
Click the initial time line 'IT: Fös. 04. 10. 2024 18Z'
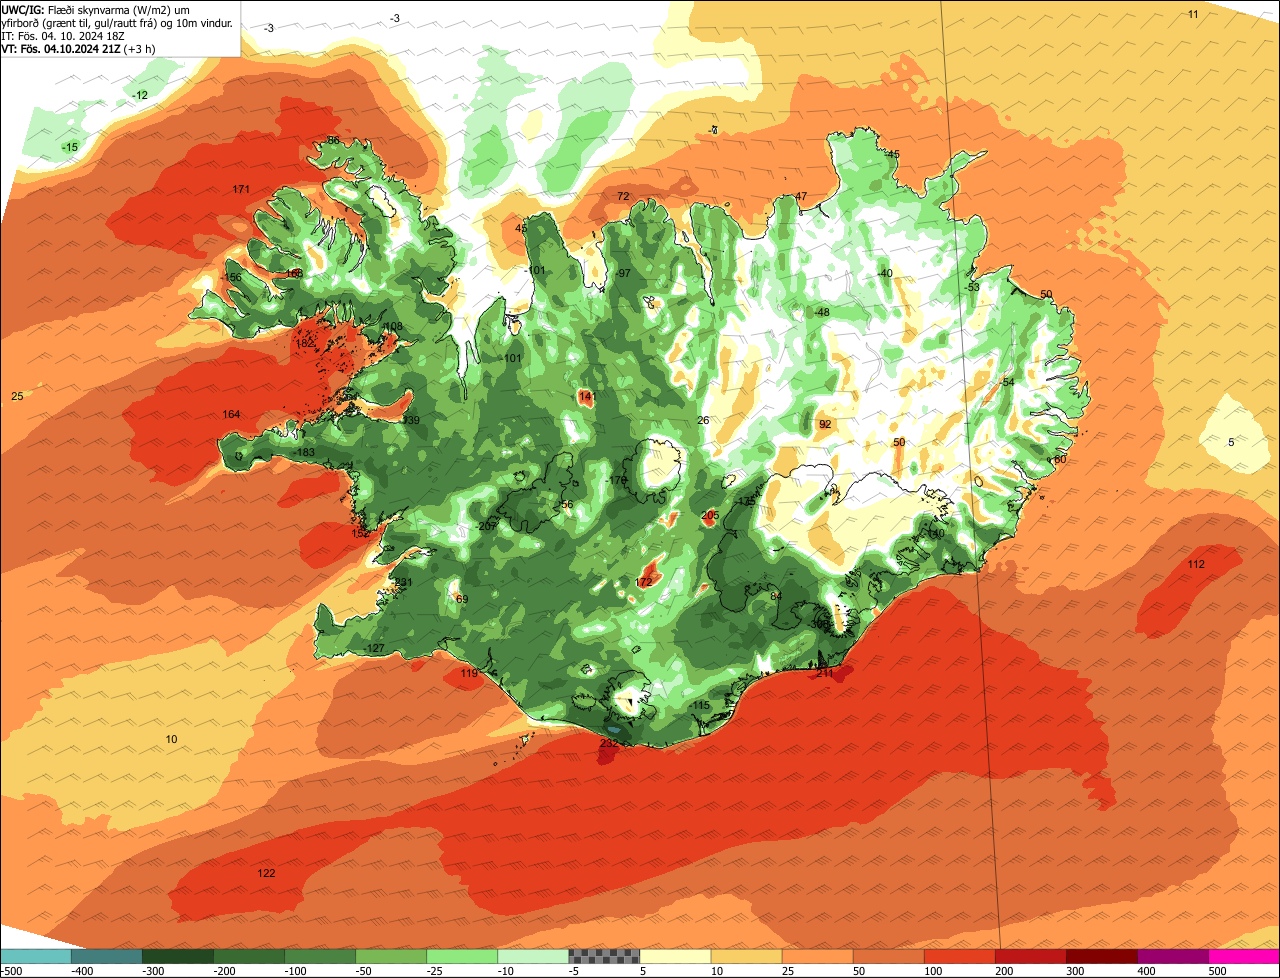63,36
